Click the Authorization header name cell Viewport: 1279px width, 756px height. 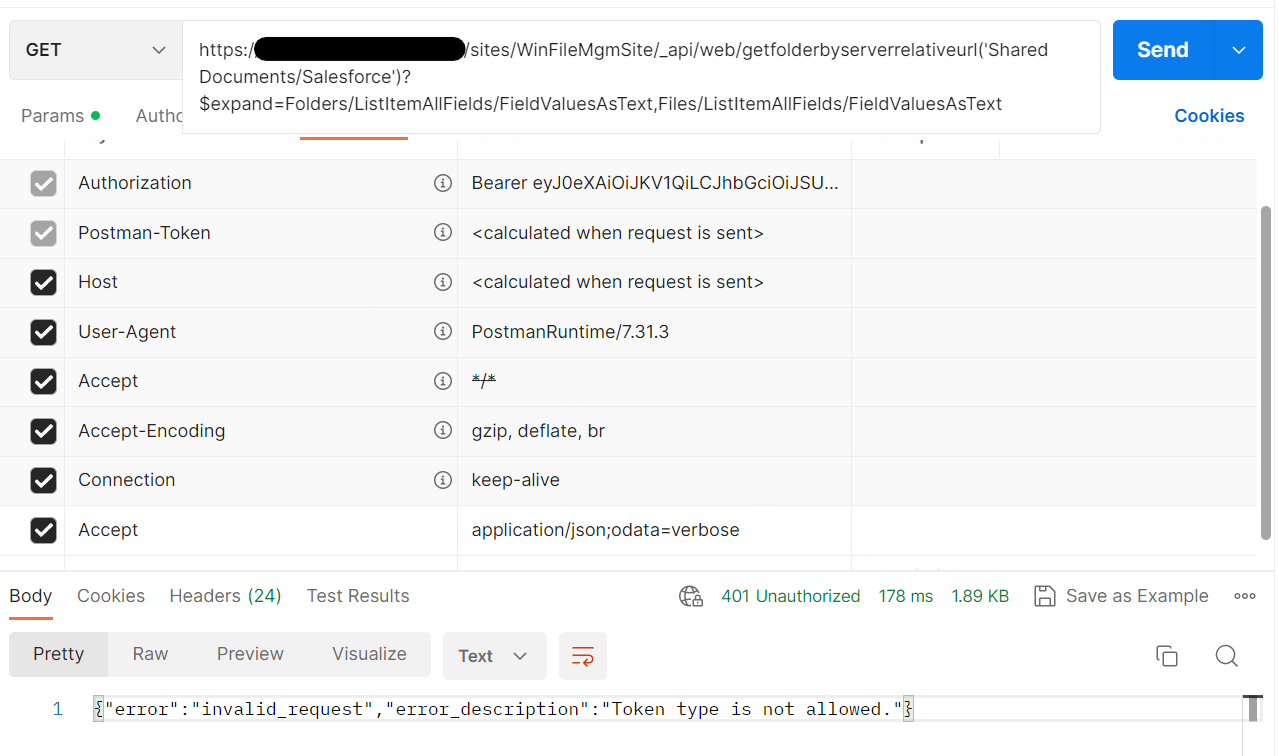point(261,183)
